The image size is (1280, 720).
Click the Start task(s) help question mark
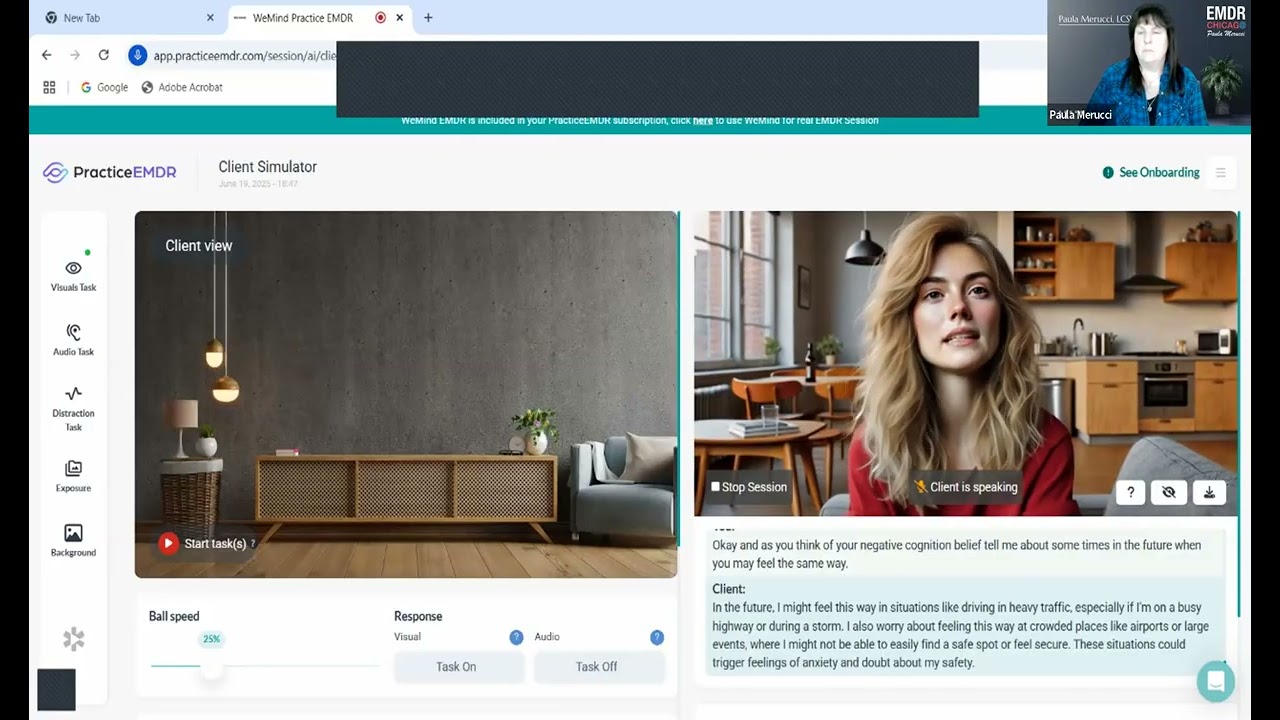pos(253,544)
